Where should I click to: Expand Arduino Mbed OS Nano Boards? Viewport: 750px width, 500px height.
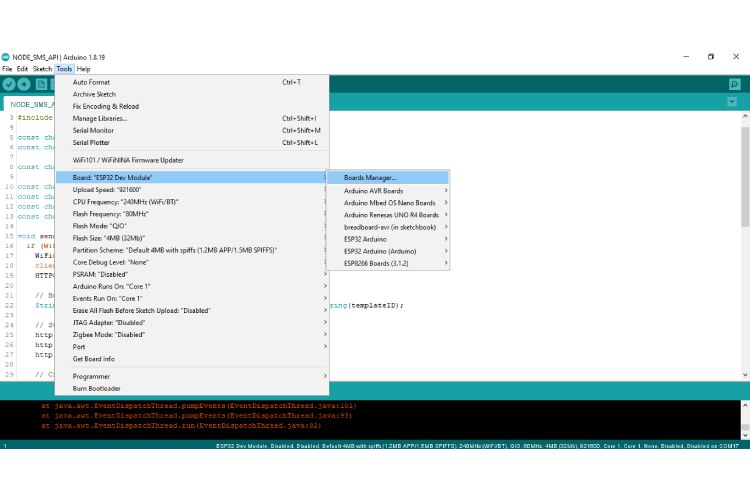(x=388, y=203)
